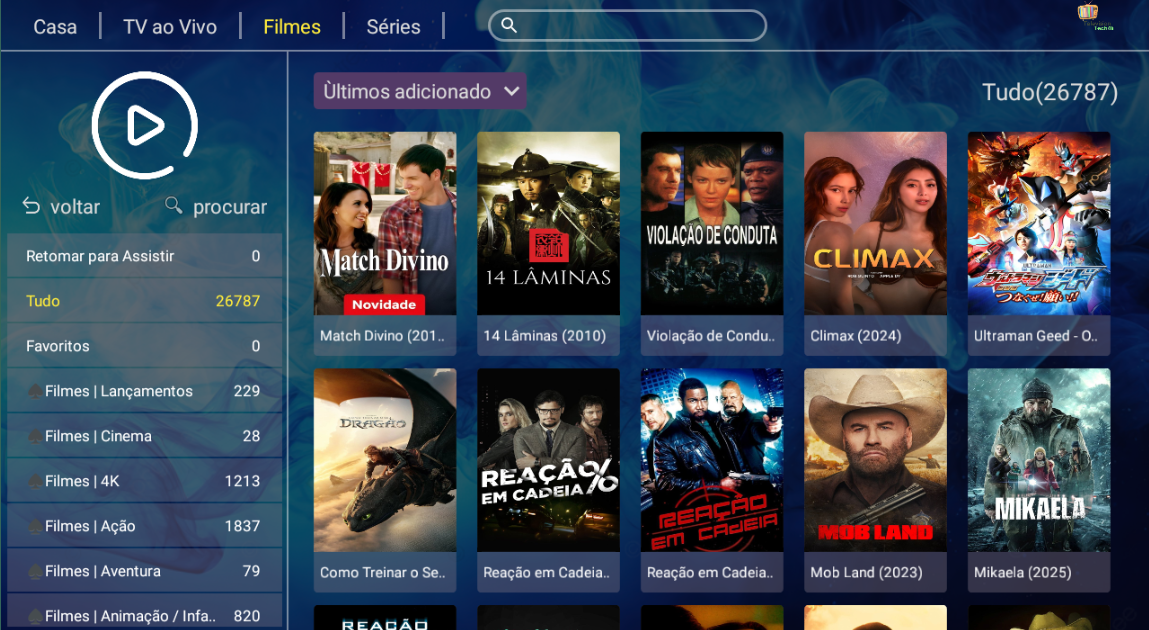This screenshot has width=1149, height=630.
Task: Click the TV logo icon top right
Action: point(1088,12)
